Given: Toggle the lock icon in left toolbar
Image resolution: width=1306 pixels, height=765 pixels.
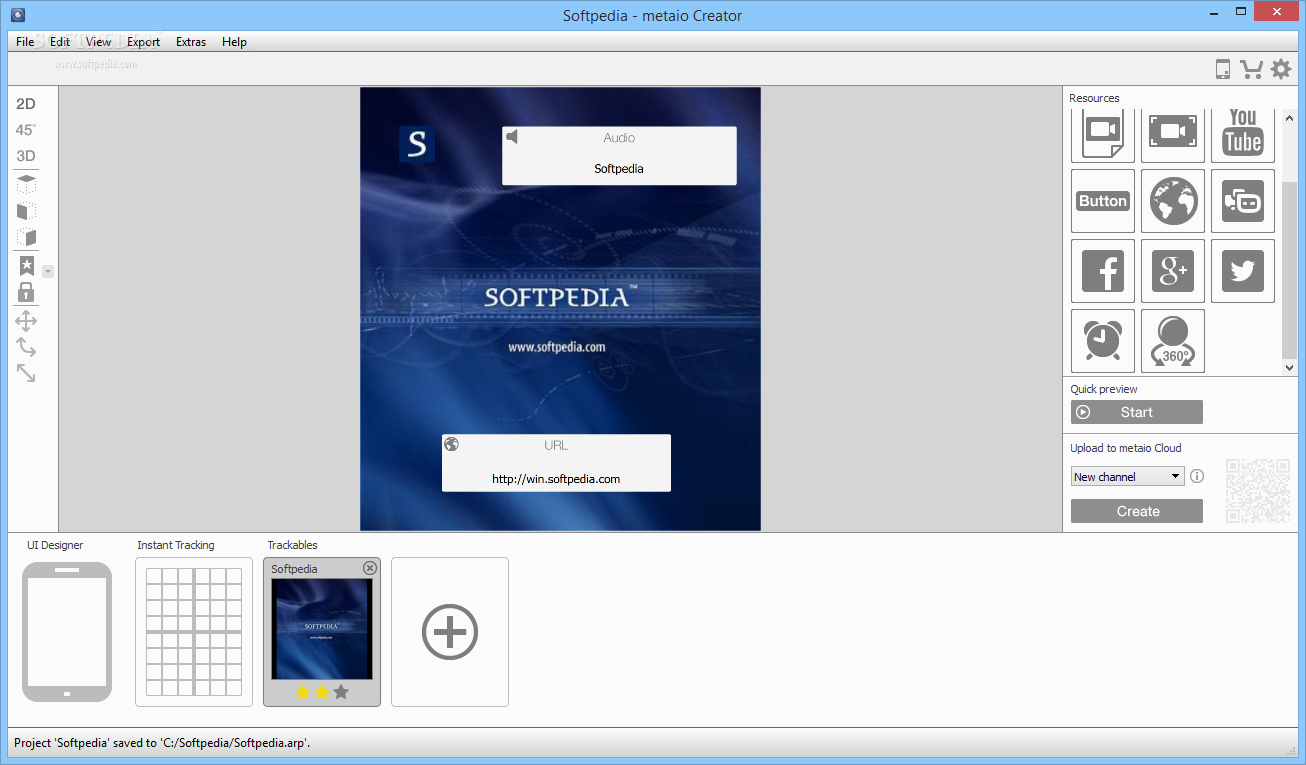Looking at the screenshot, I should (26, 292).
